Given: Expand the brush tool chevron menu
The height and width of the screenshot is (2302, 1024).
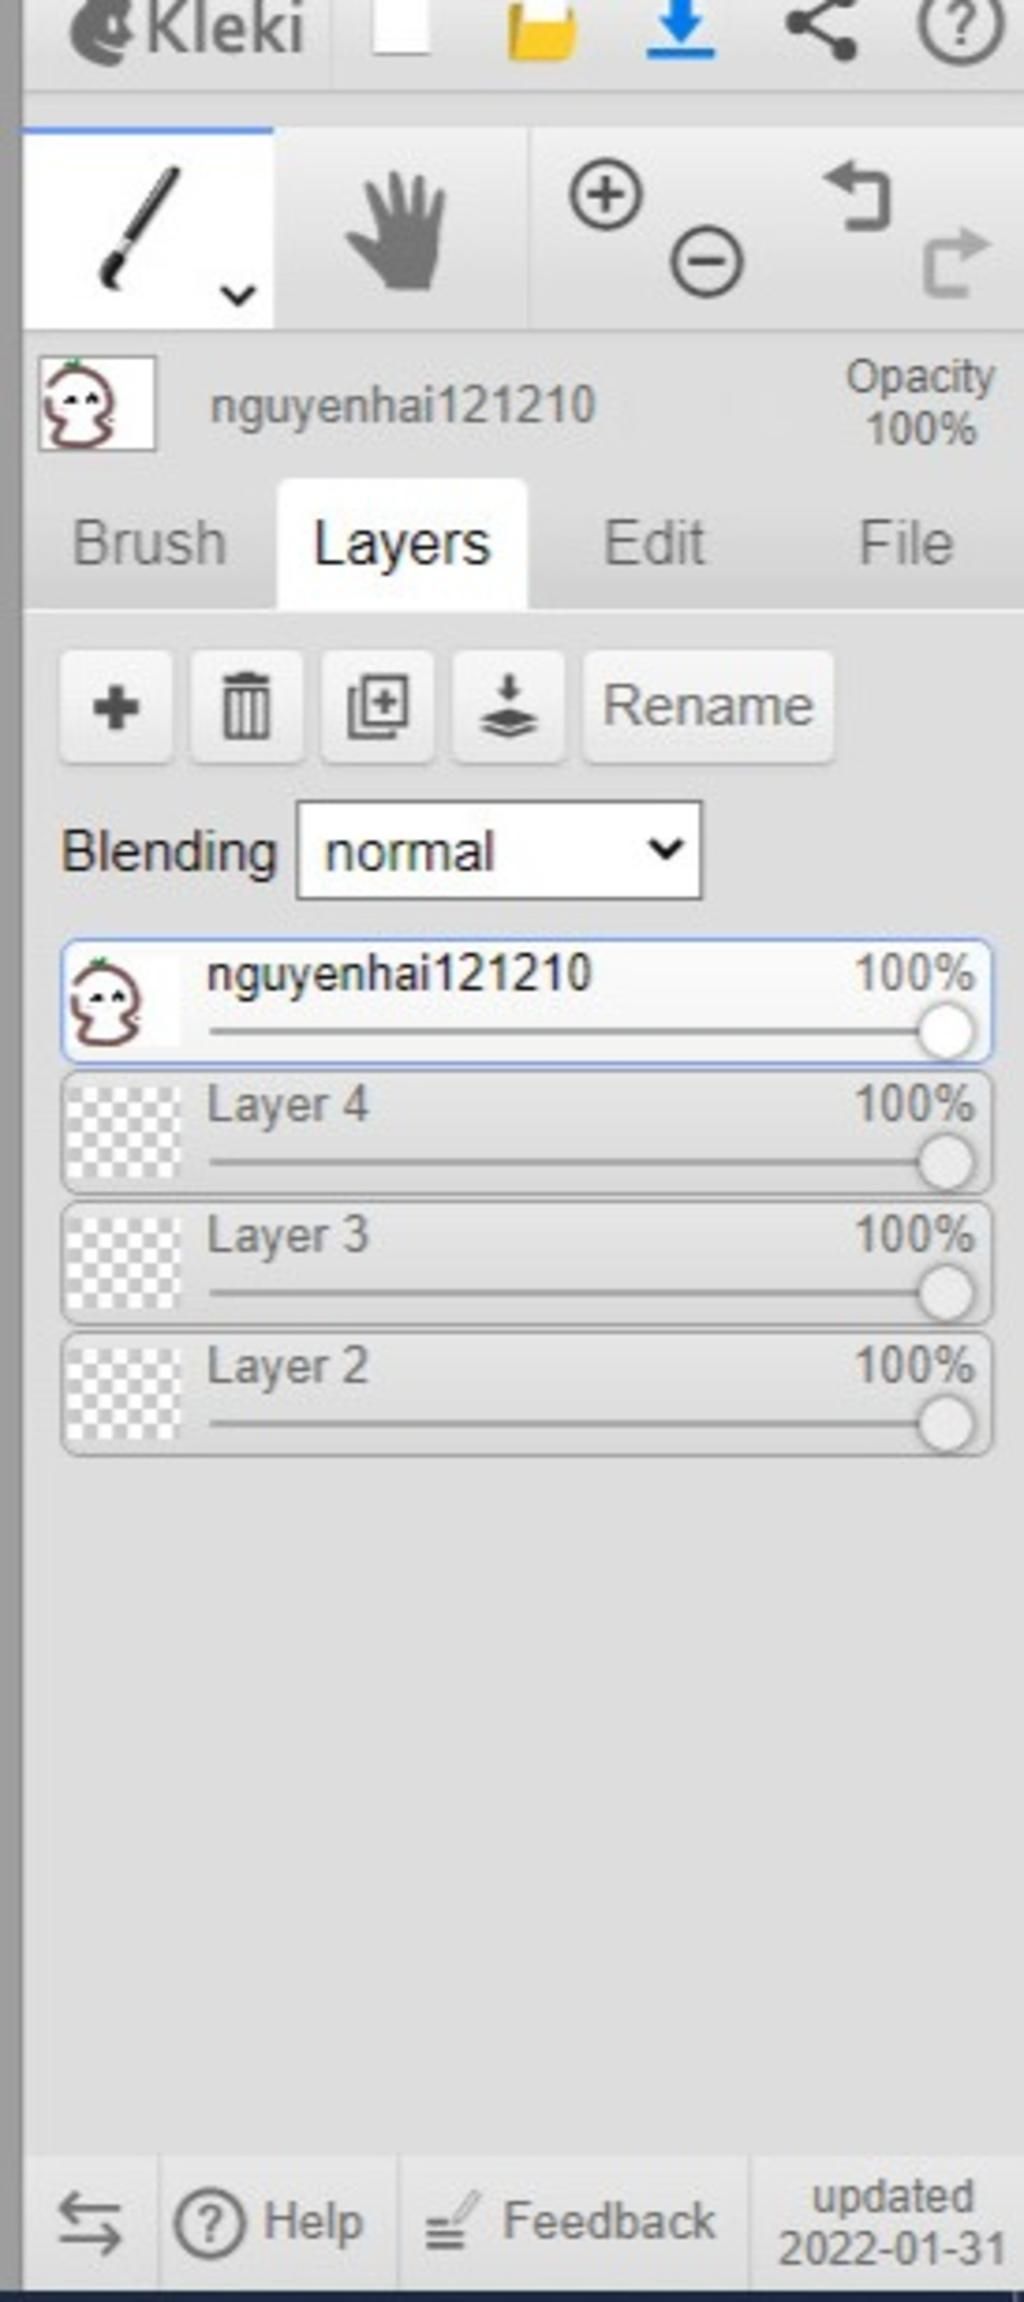Looking at the screenshot, I should click(238, 294).
